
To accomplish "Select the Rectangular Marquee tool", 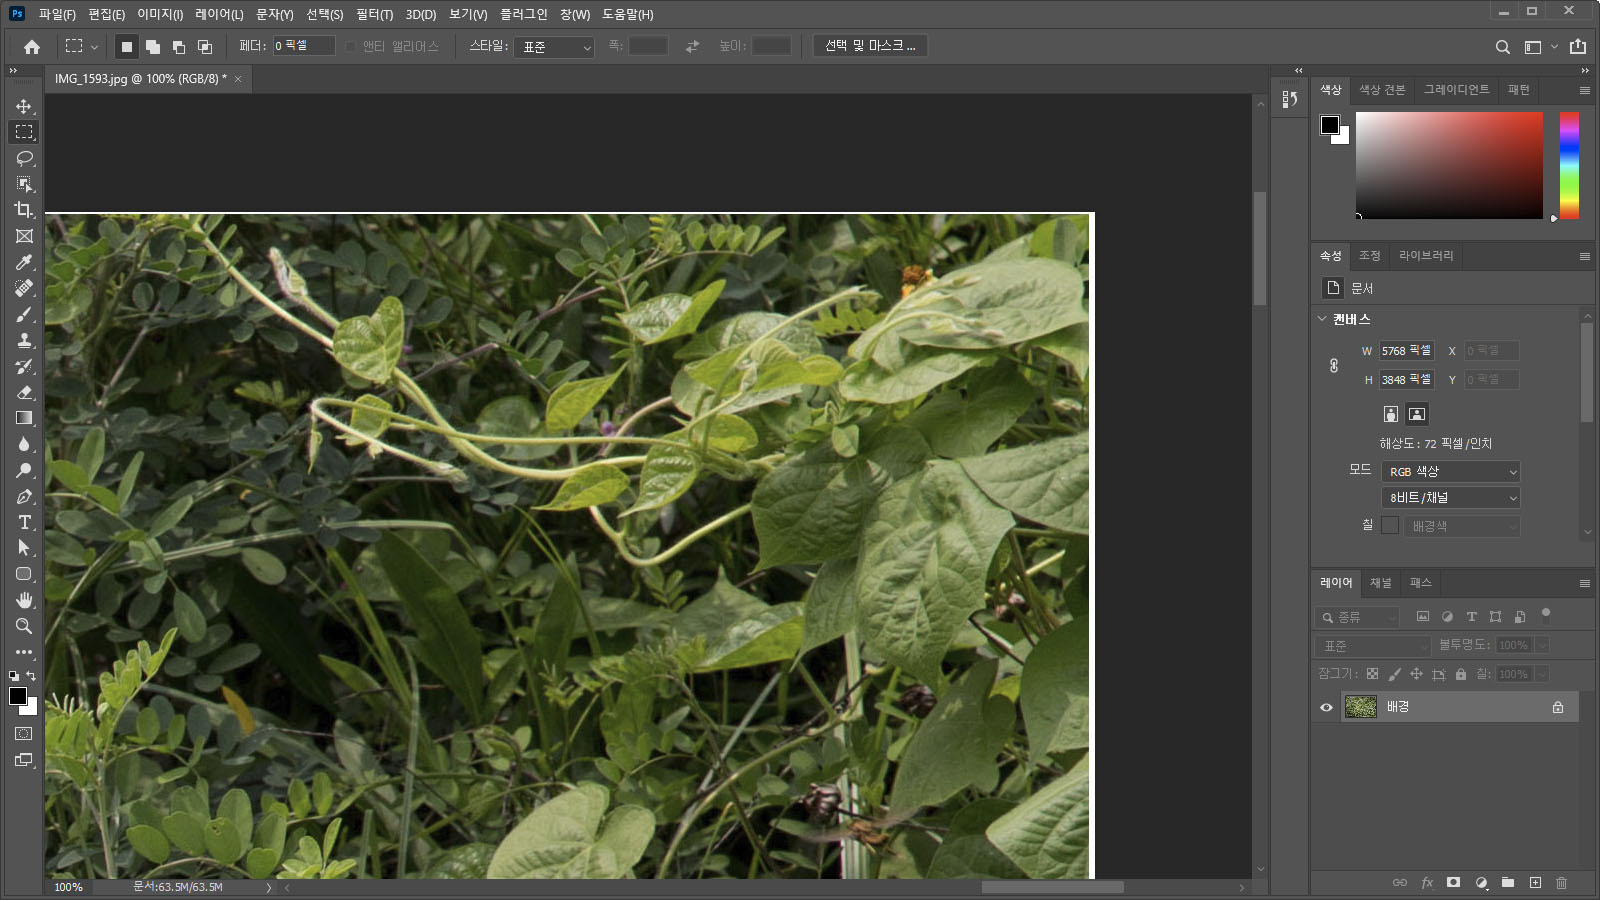I will pyautogui.click(x=24, y=132).
